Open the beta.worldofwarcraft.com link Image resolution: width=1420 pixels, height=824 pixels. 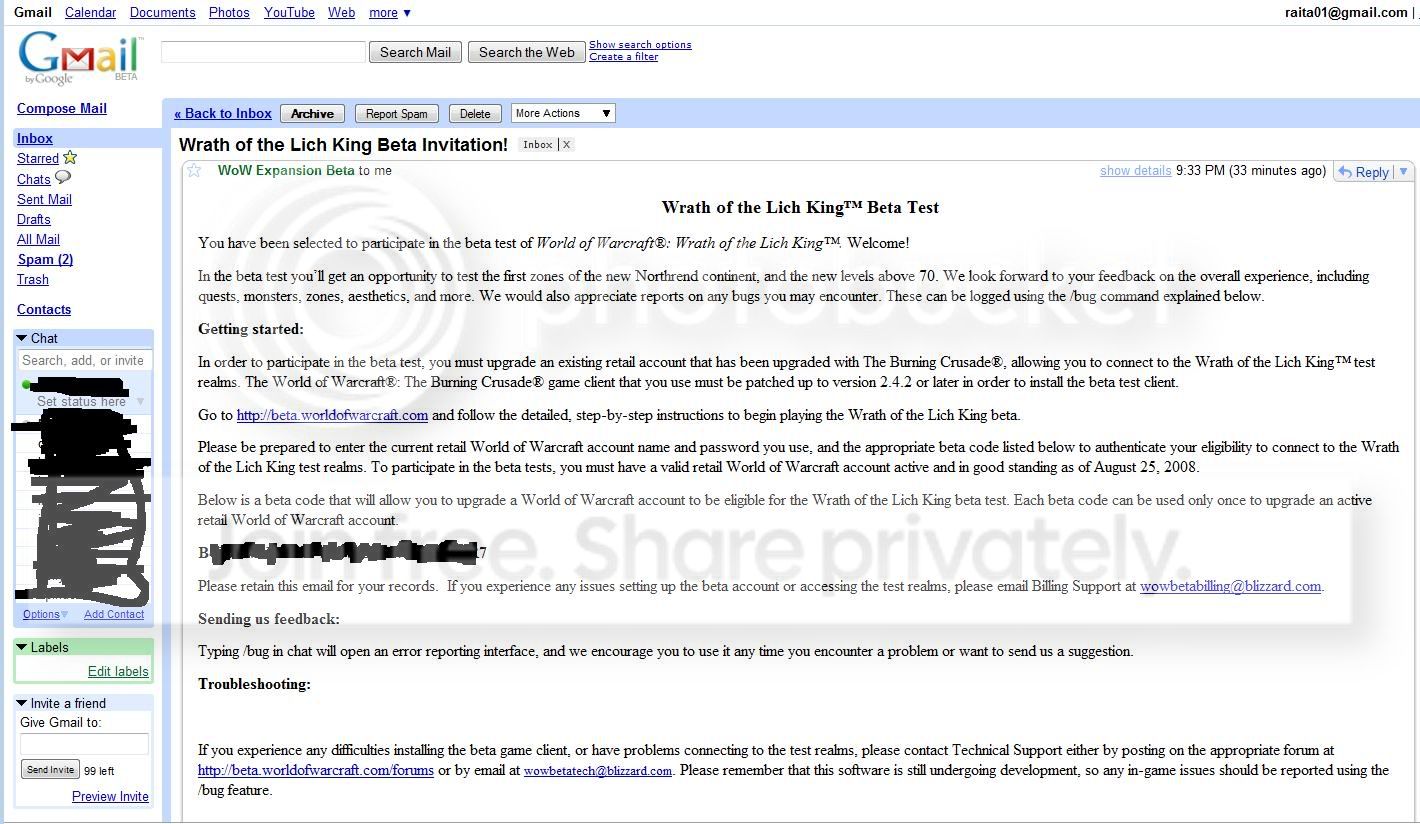point(332,415)
